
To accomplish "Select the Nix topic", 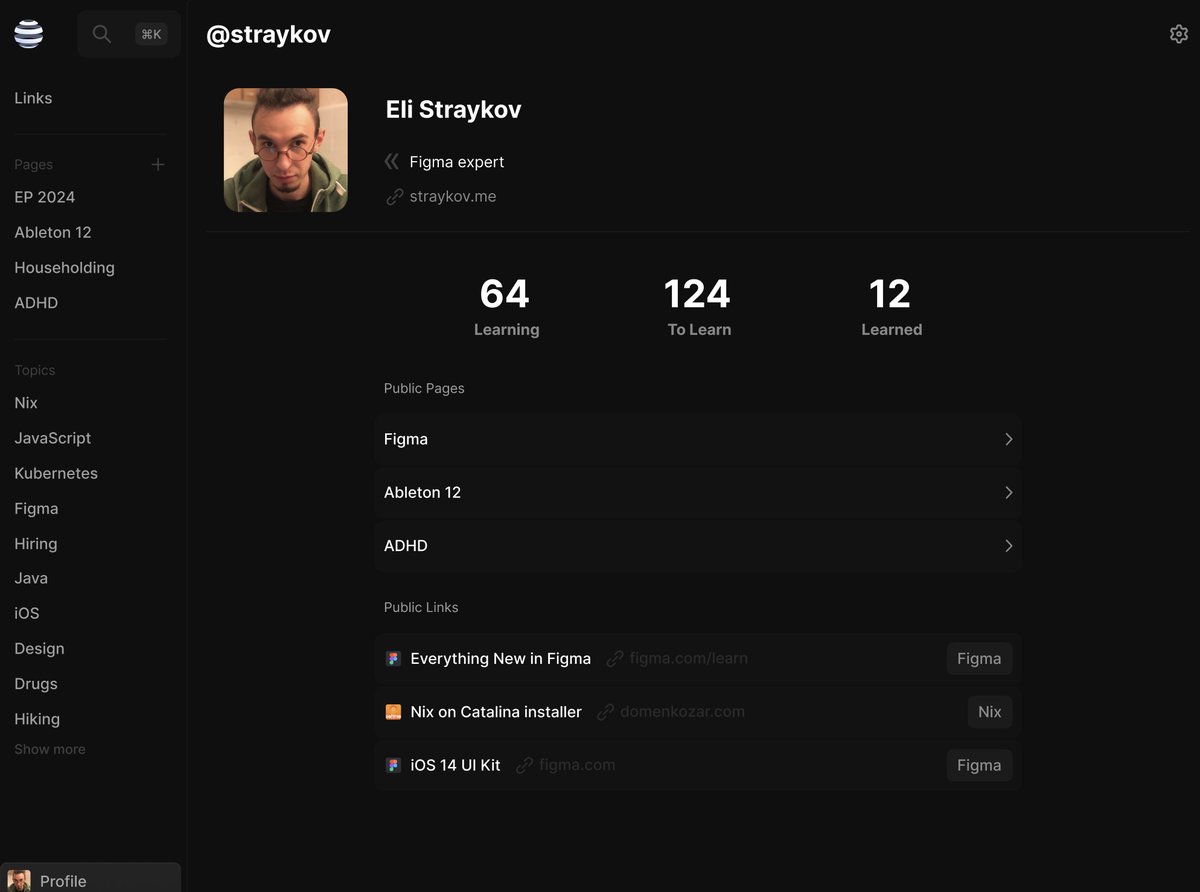I will tap(26, 402).
